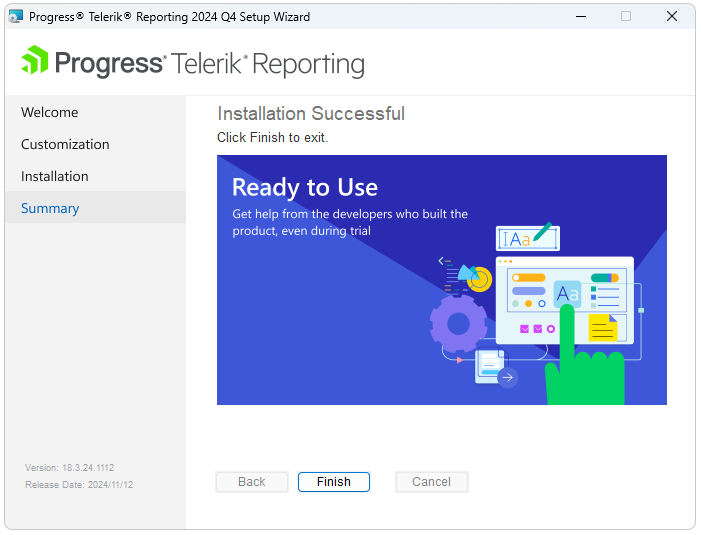701x535 pixels.
Task: Close the setup wizard window
Action: (x=671, y=17)
